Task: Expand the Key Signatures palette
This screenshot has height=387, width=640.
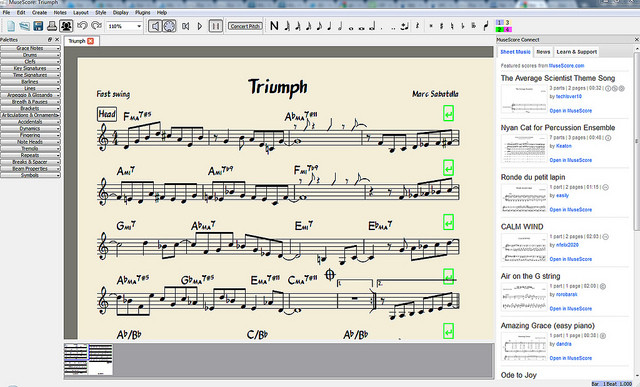Action: [30, 68]
